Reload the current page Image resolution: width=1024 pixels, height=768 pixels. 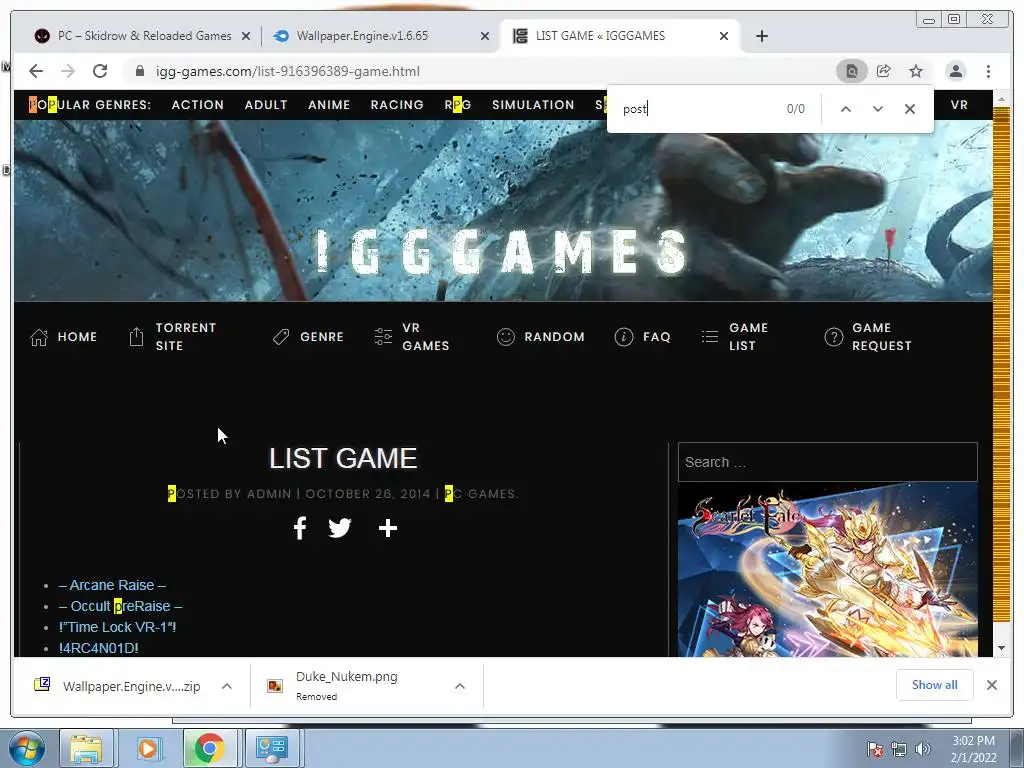point(100,71)
